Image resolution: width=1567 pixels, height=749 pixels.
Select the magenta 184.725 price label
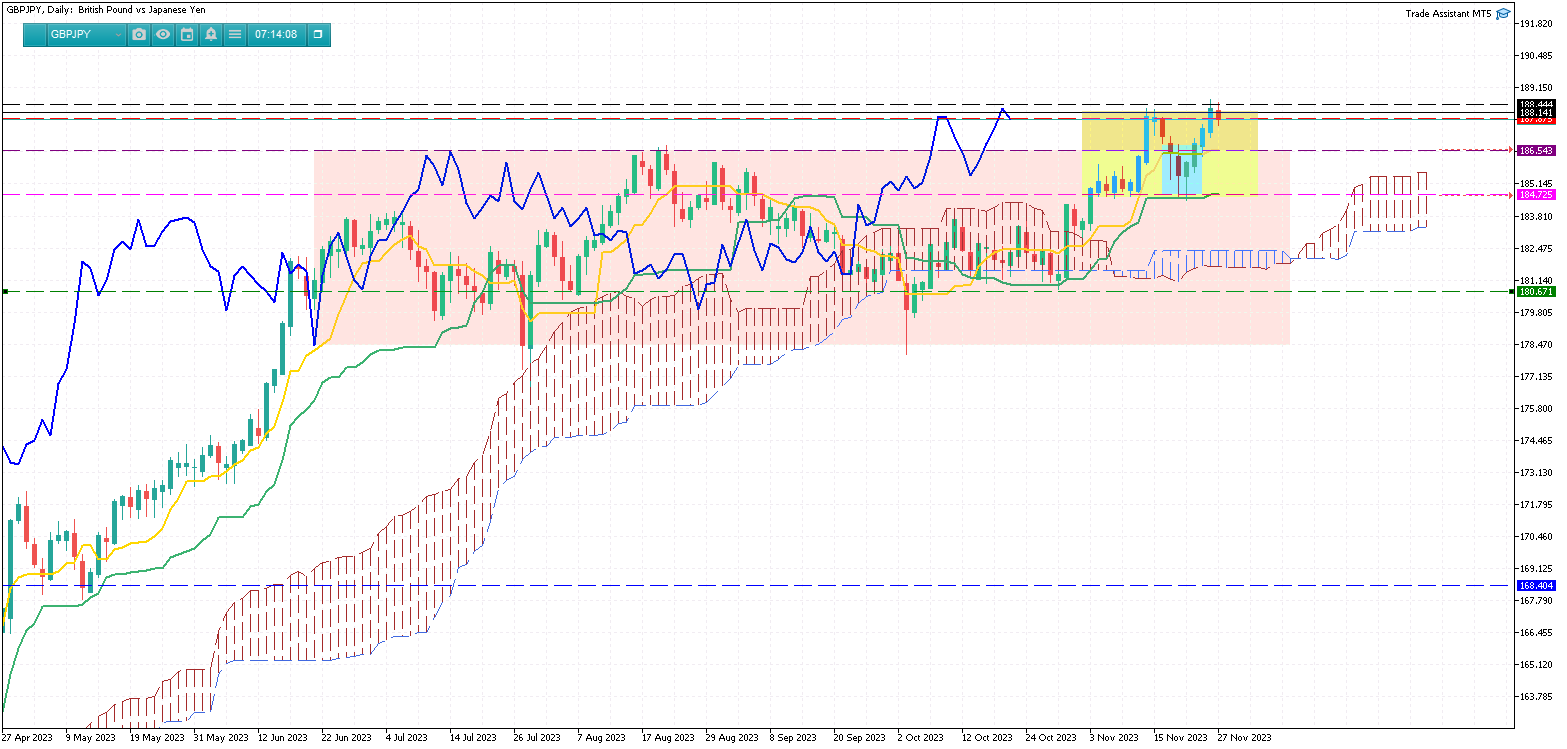point(1536,195)
